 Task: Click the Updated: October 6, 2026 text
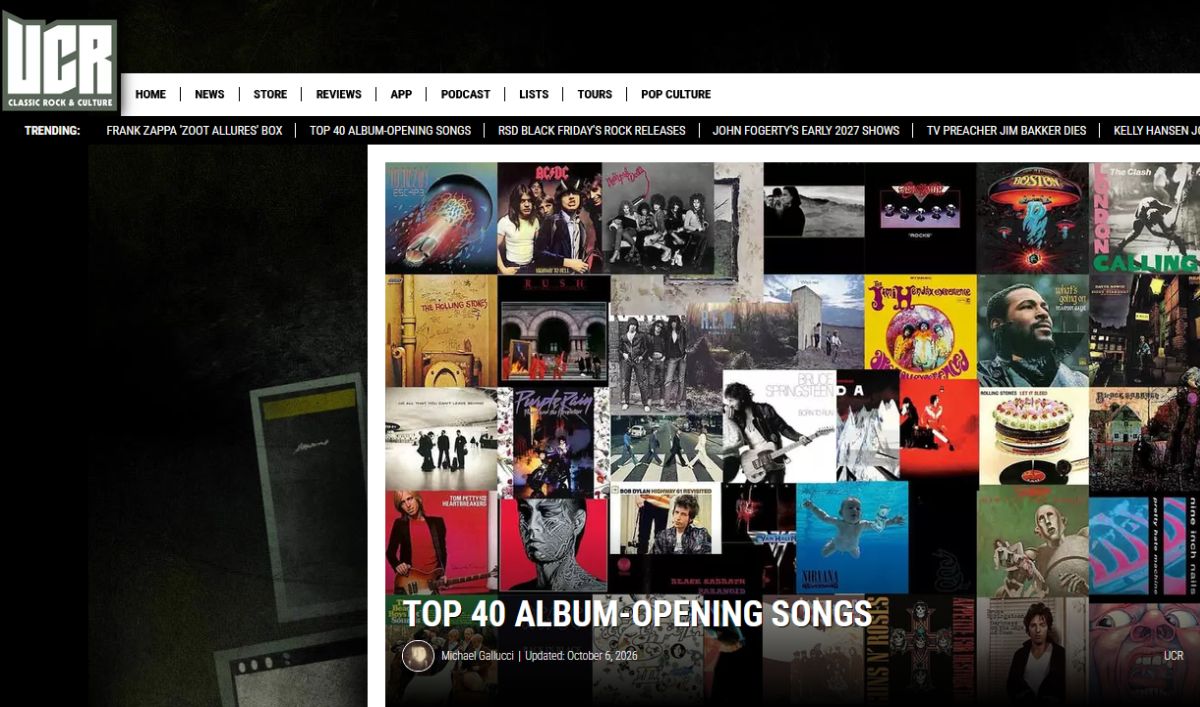point(581,656)
